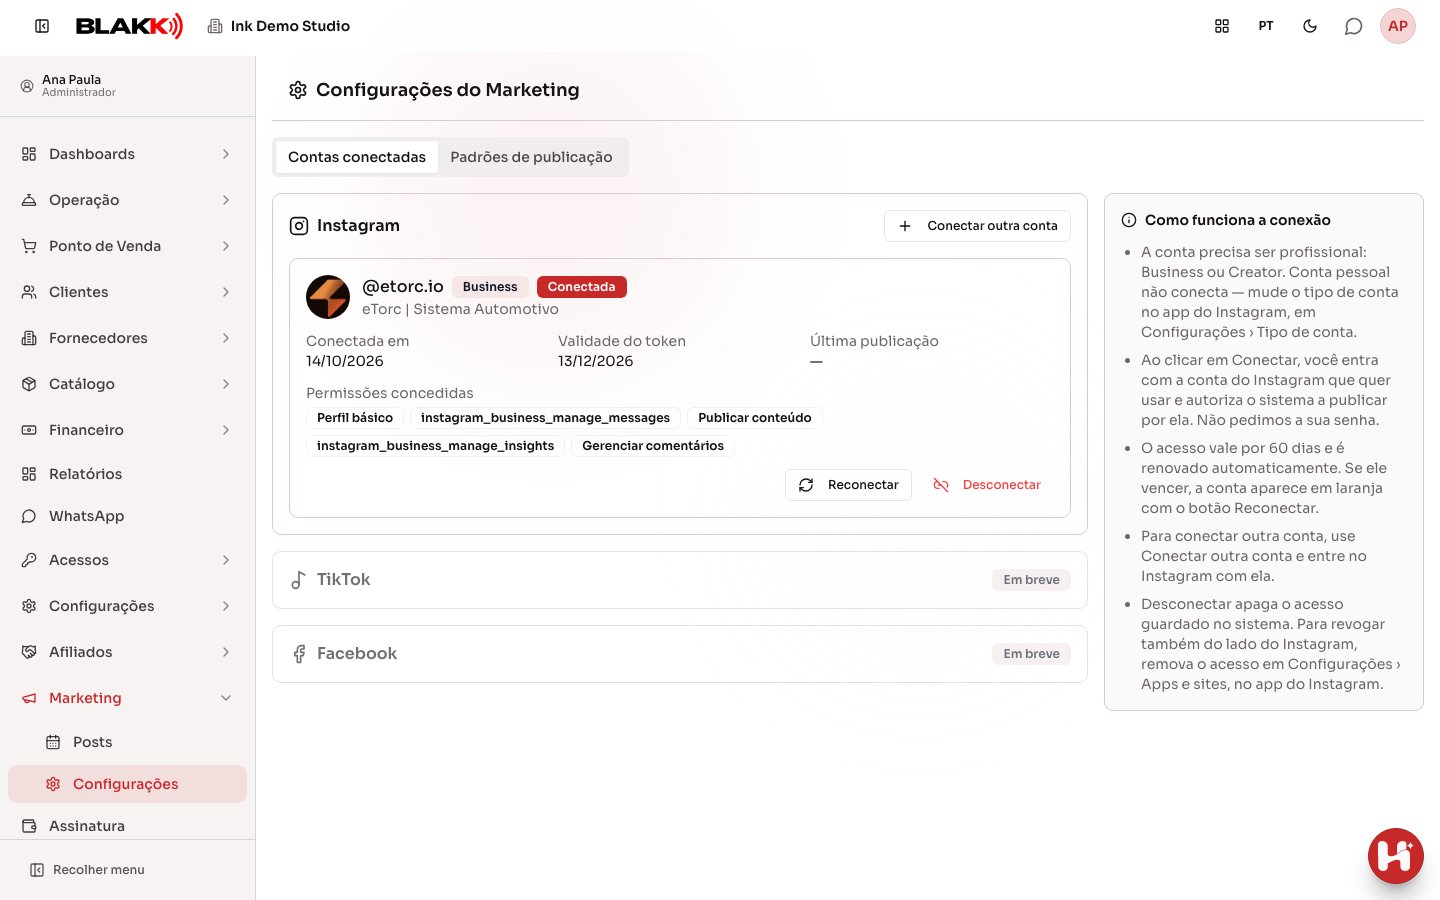Click the instagram_business_manage_messages permission tag
This screenshot has width=1440, height=900.
pyautogui.click(x=545, y=418)
